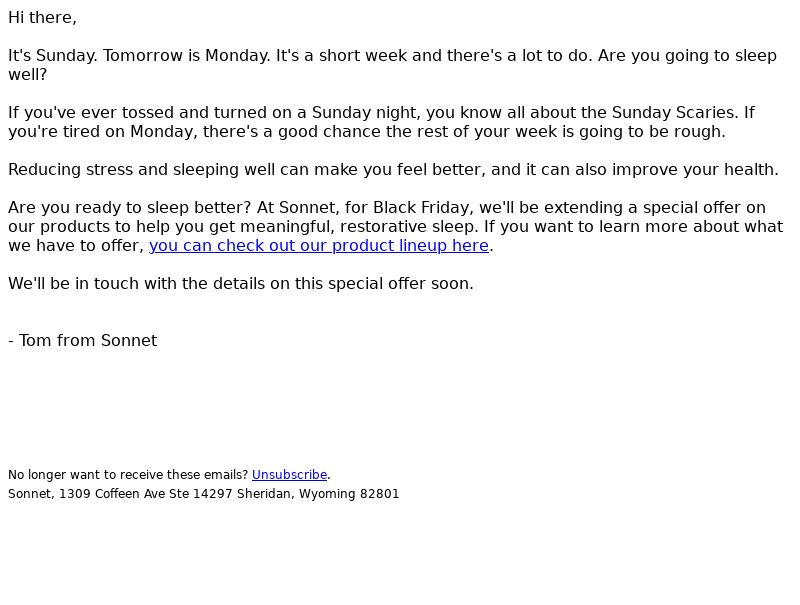Click the 'We'll be in touch' line
800x605 pixels.
tap(241, 284)
